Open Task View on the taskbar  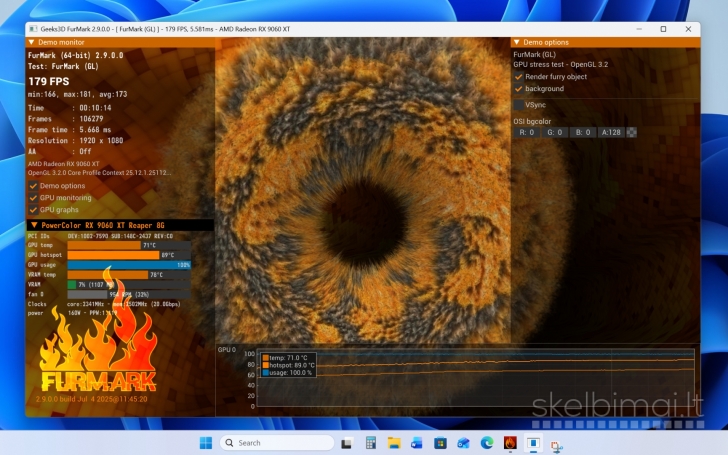[346, 442]
